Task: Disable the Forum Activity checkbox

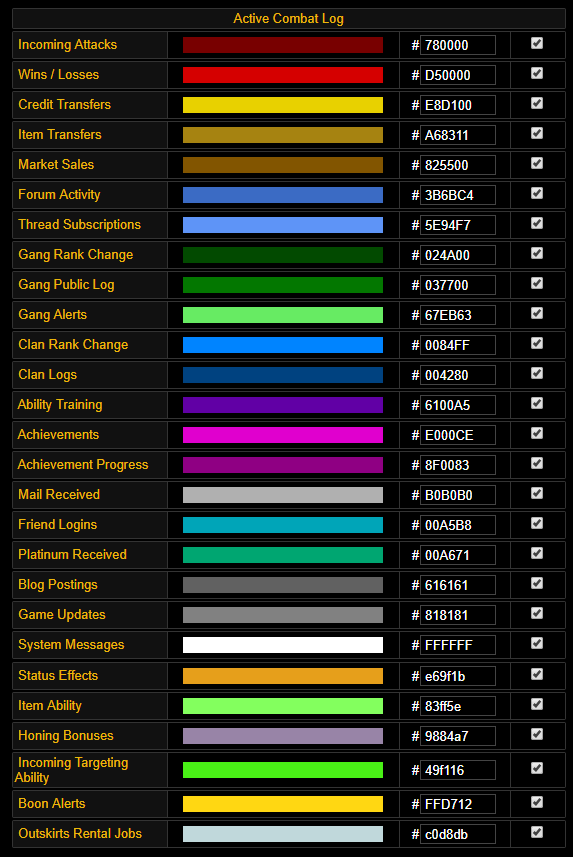Action: click(x=537, y=193)
